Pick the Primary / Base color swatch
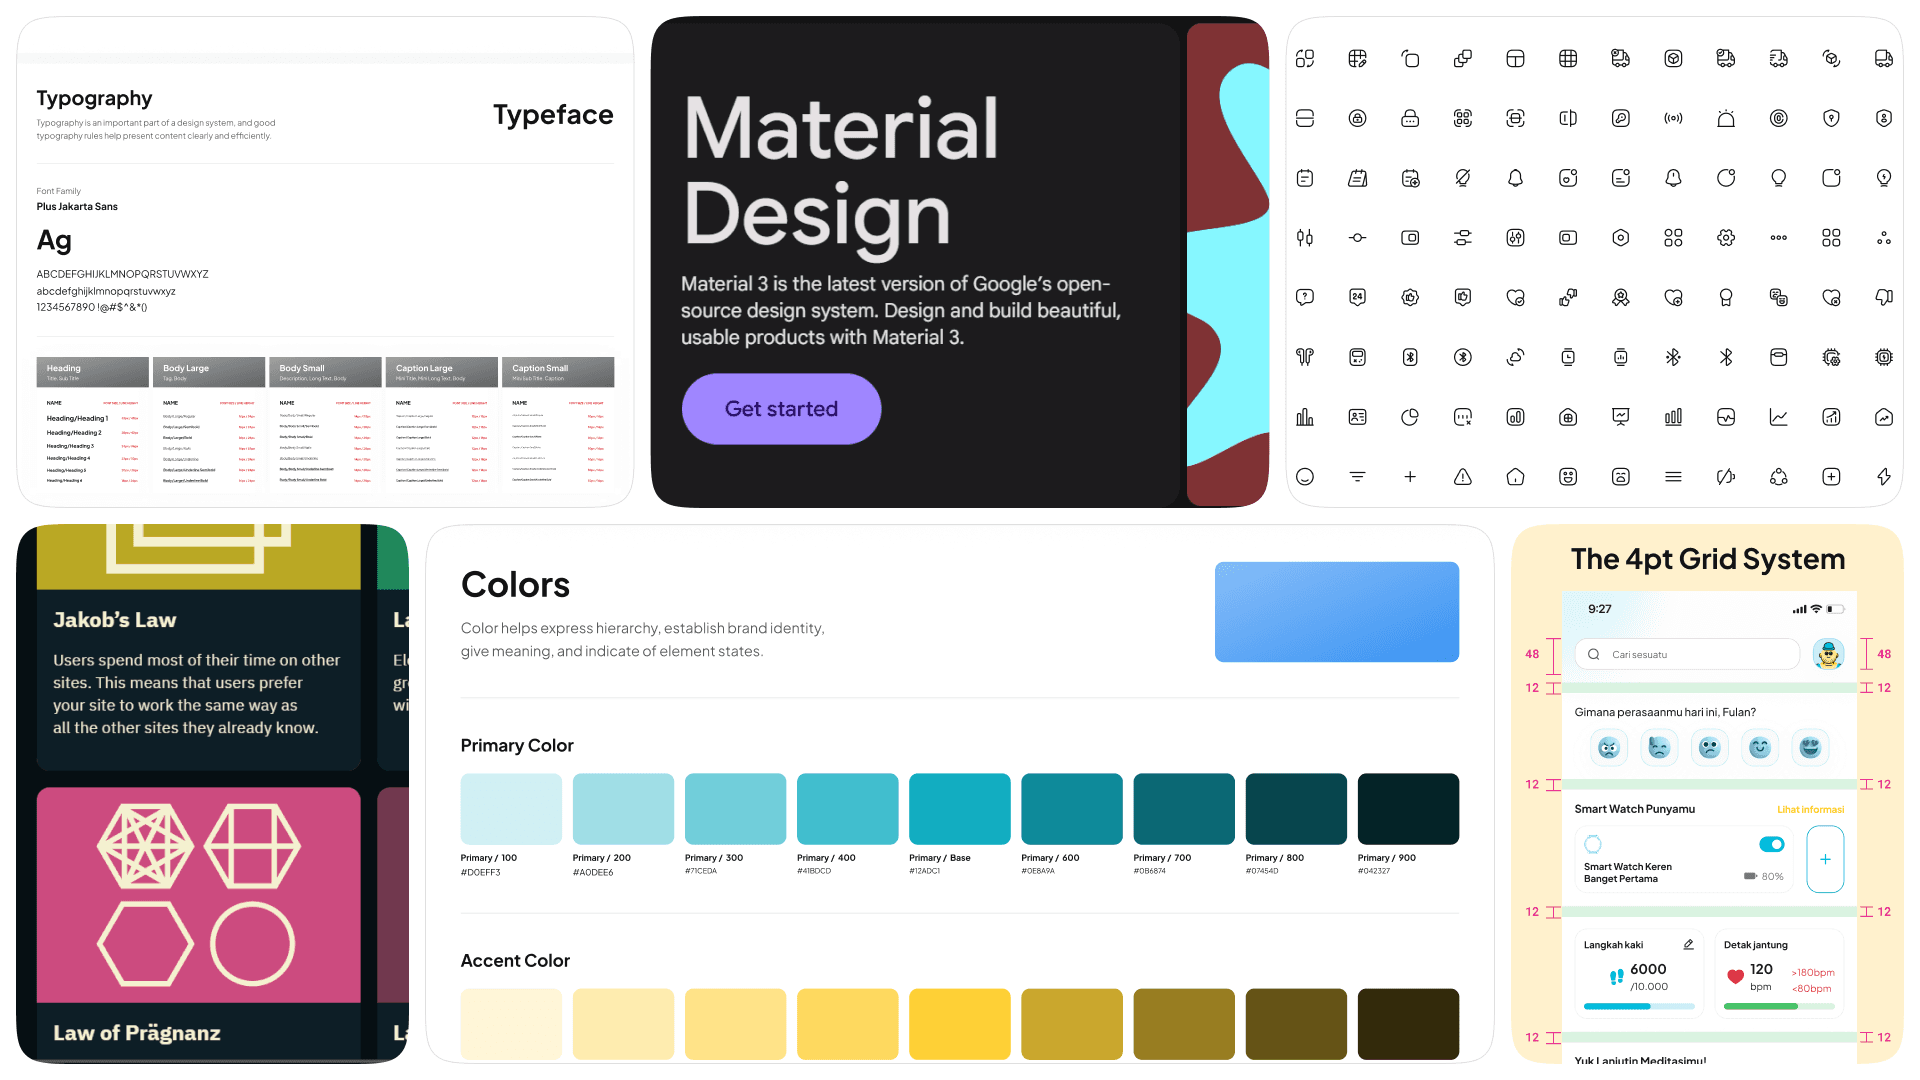This screenshot has width=1920, height=1080. point(960,809)
